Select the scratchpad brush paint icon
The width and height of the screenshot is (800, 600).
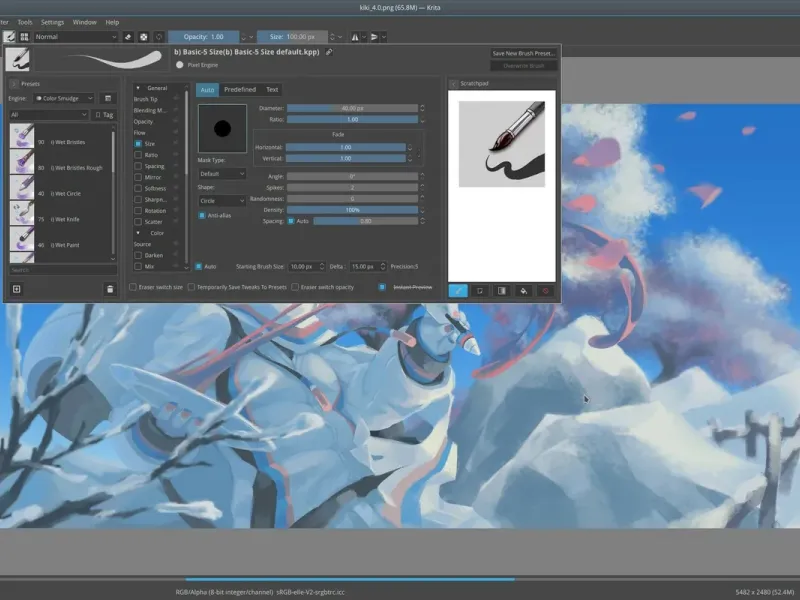458,291
